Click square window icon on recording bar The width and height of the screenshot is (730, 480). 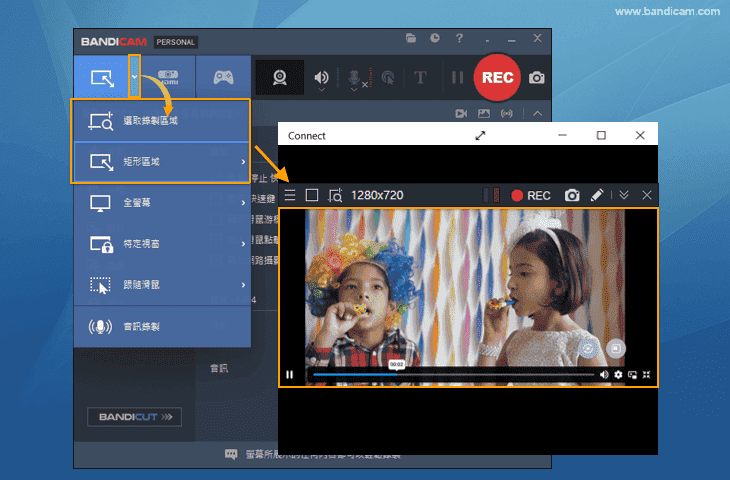(x=312, y=195)
